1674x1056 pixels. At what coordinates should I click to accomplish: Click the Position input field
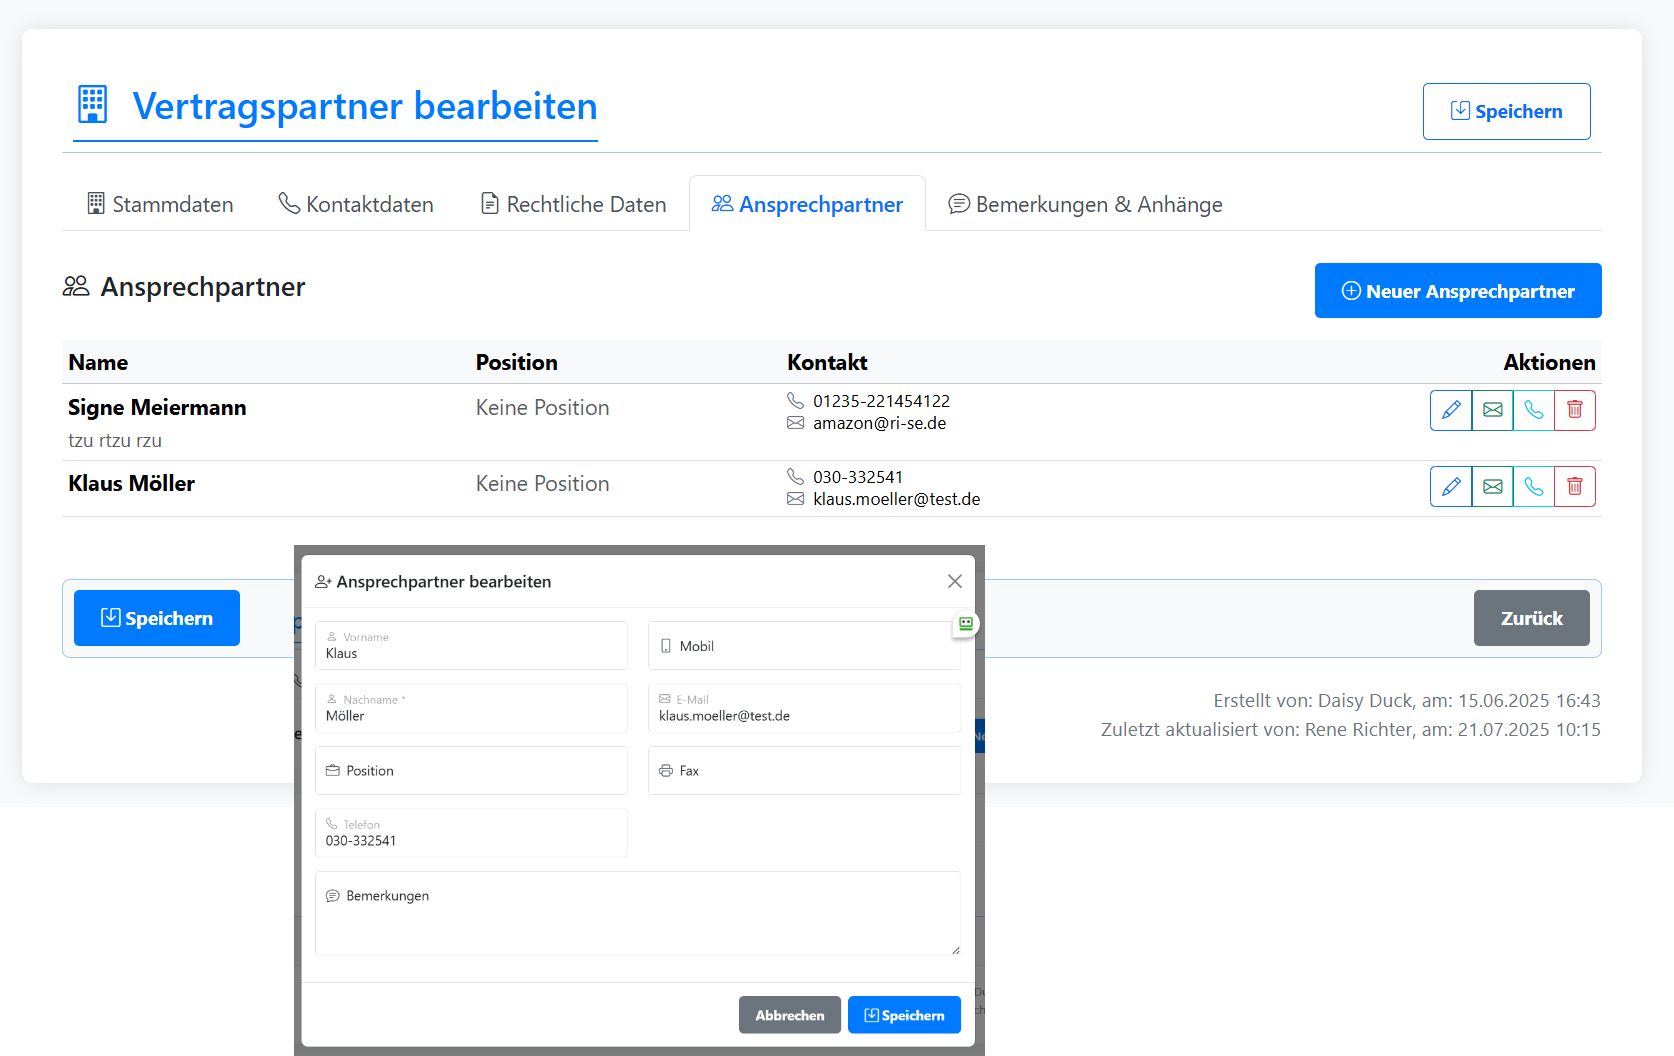(x=471, y=770)
